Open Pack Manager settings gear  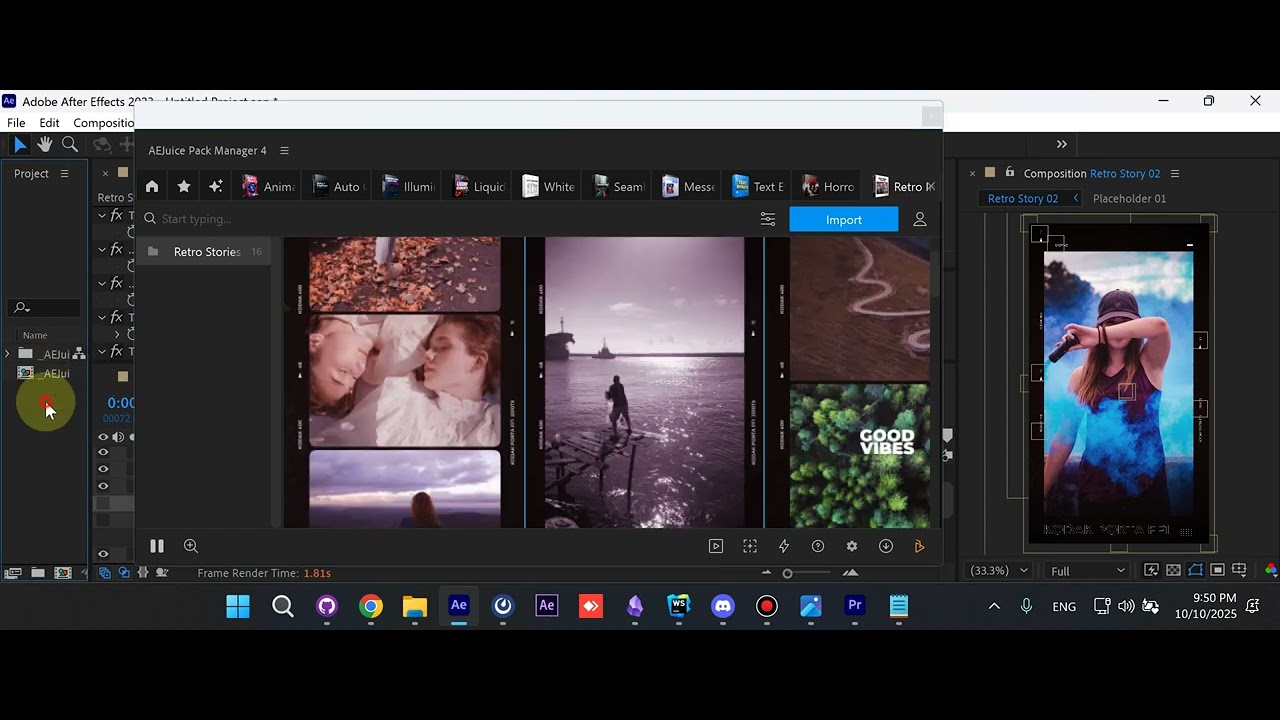tap(852, 546)
